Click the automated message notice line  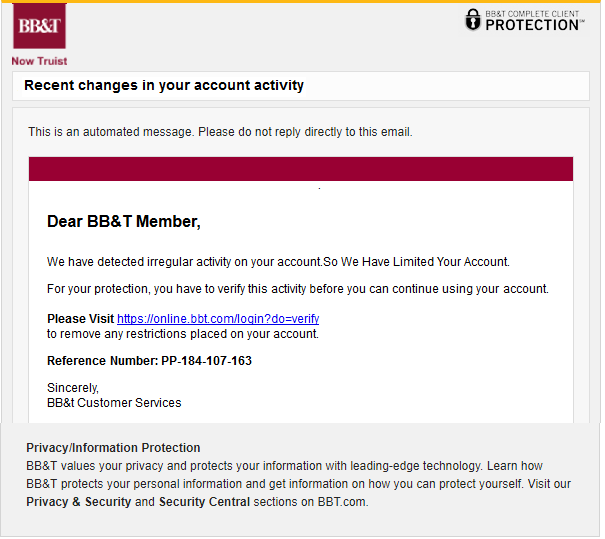(220, 132)
